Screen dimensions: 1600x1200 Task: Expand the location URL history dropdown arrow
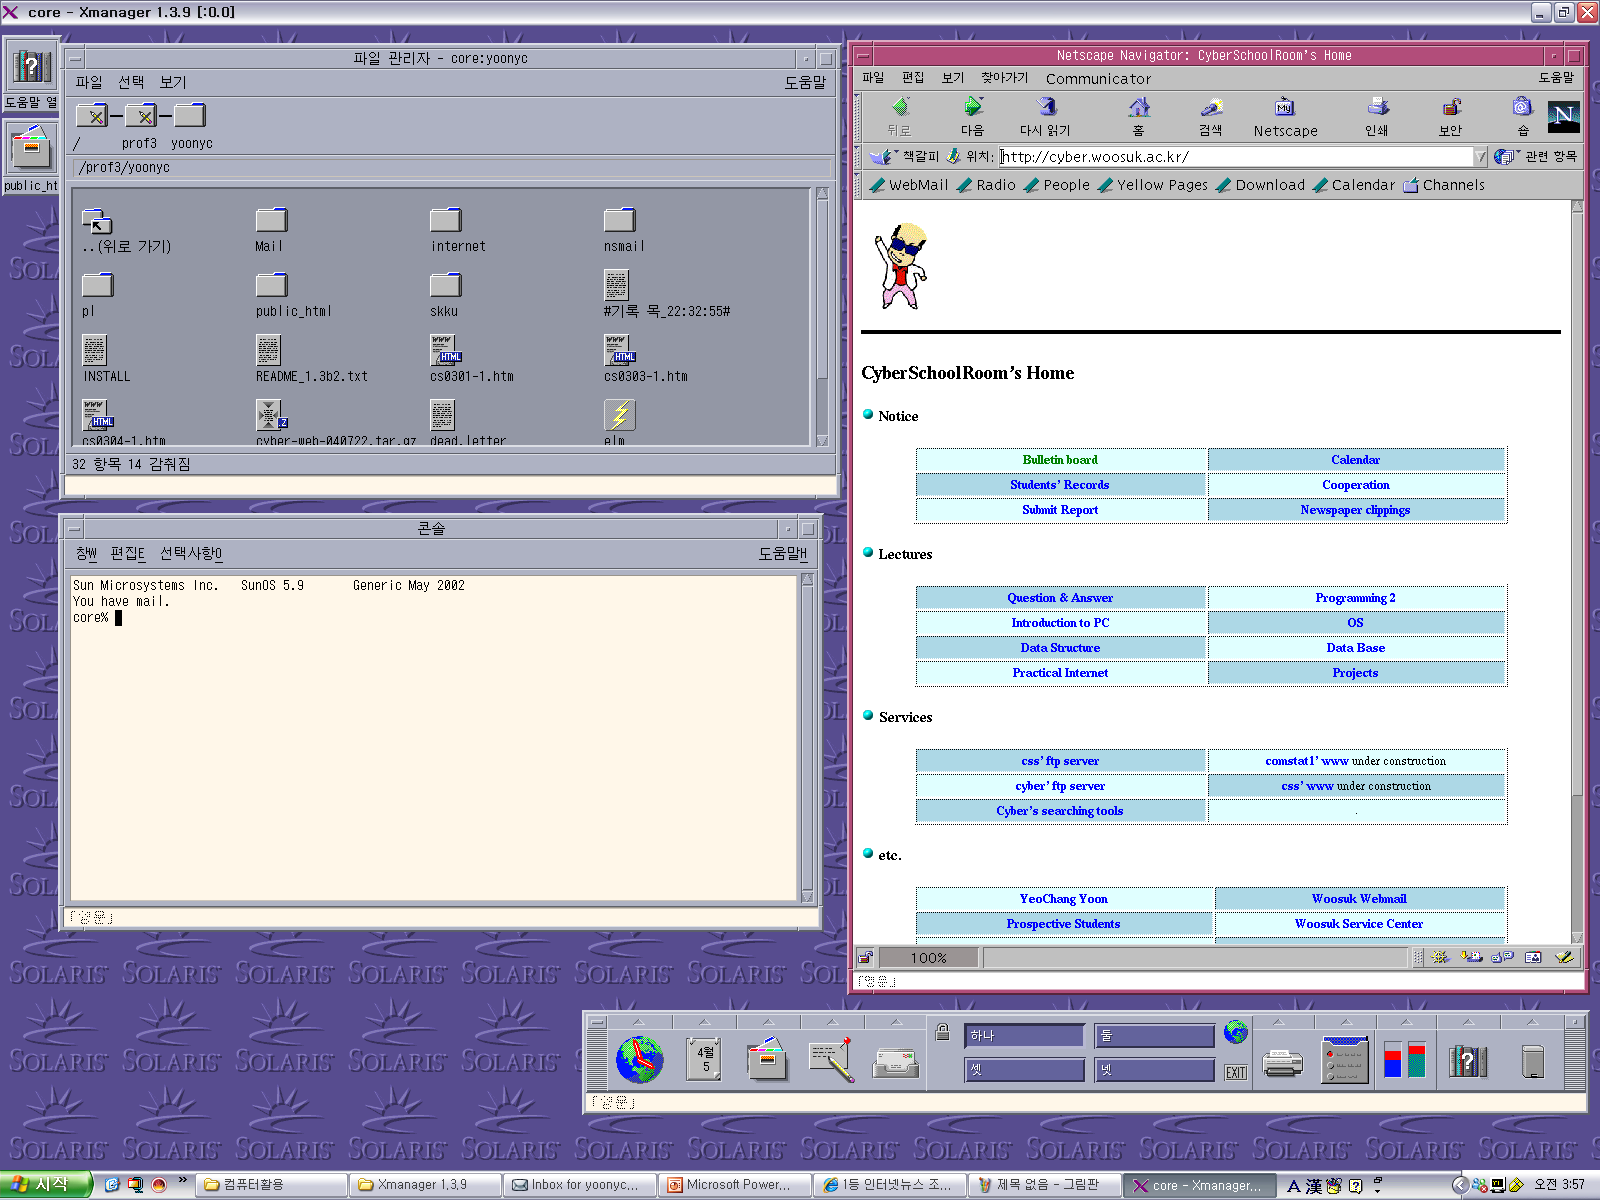tap(1481, 157)
